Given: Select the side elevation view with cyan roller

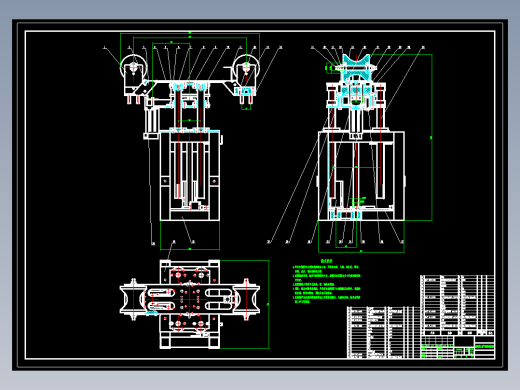Looking at the screenshot, I should click(361, 137).
